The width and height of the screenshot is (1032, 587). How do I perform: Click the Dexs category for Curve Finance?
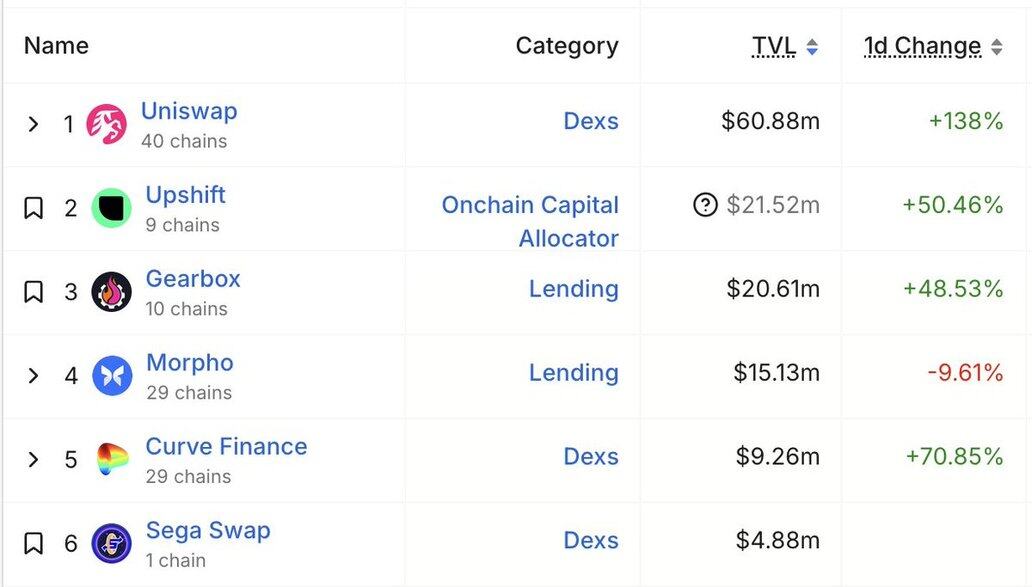pyautogui.click(x=591, y=456)
